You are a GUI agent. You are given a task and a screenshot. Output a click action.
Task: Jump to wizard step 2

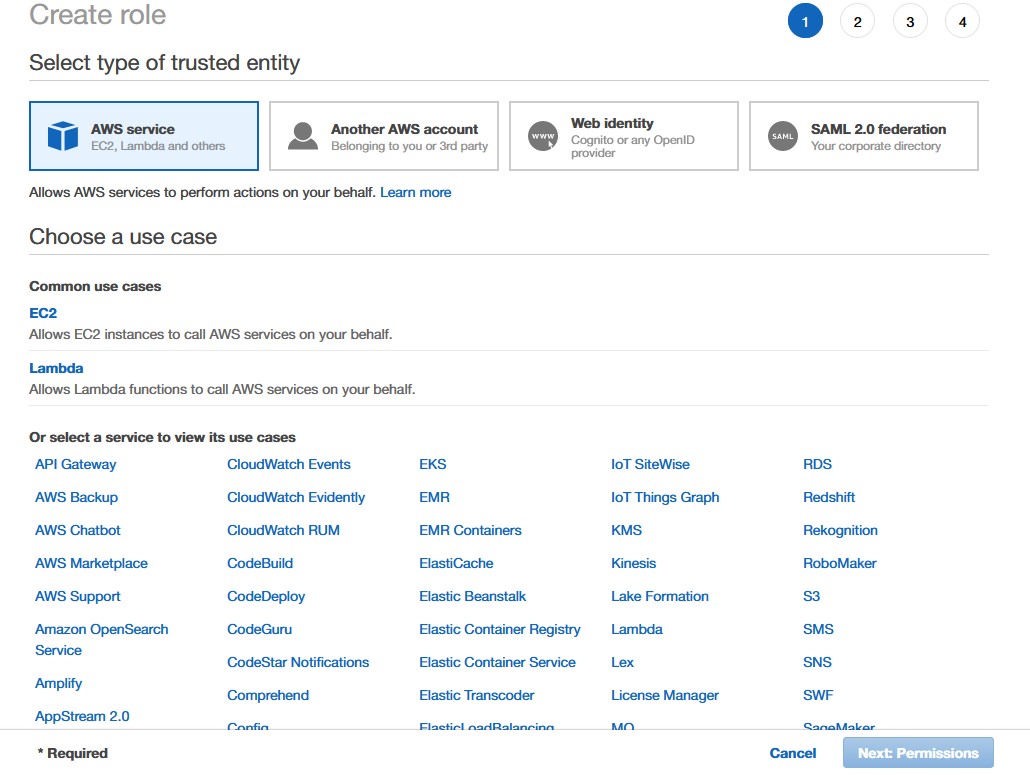coord(857,21)
